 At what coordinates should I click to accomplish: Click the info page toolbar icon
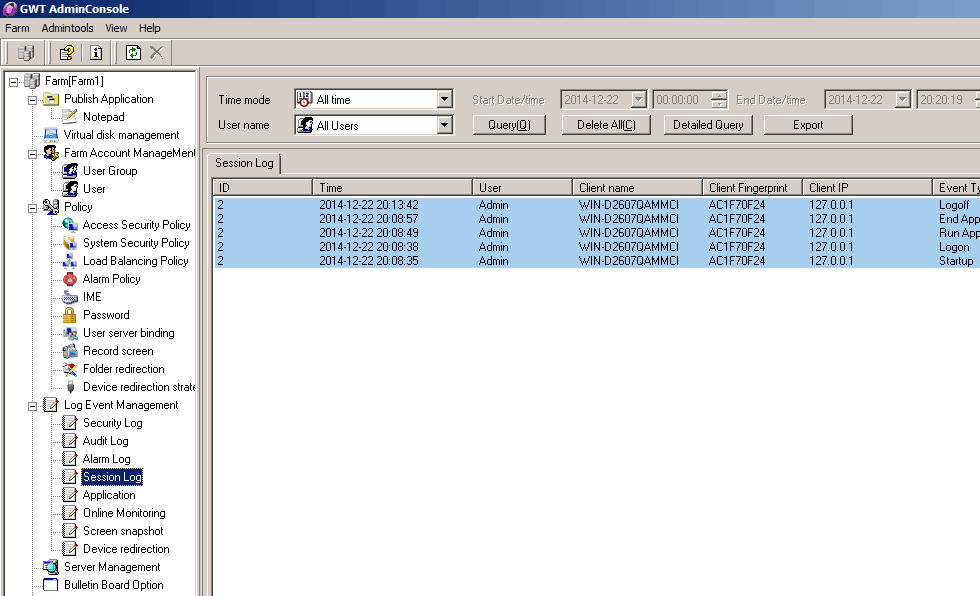click(96, 53)
